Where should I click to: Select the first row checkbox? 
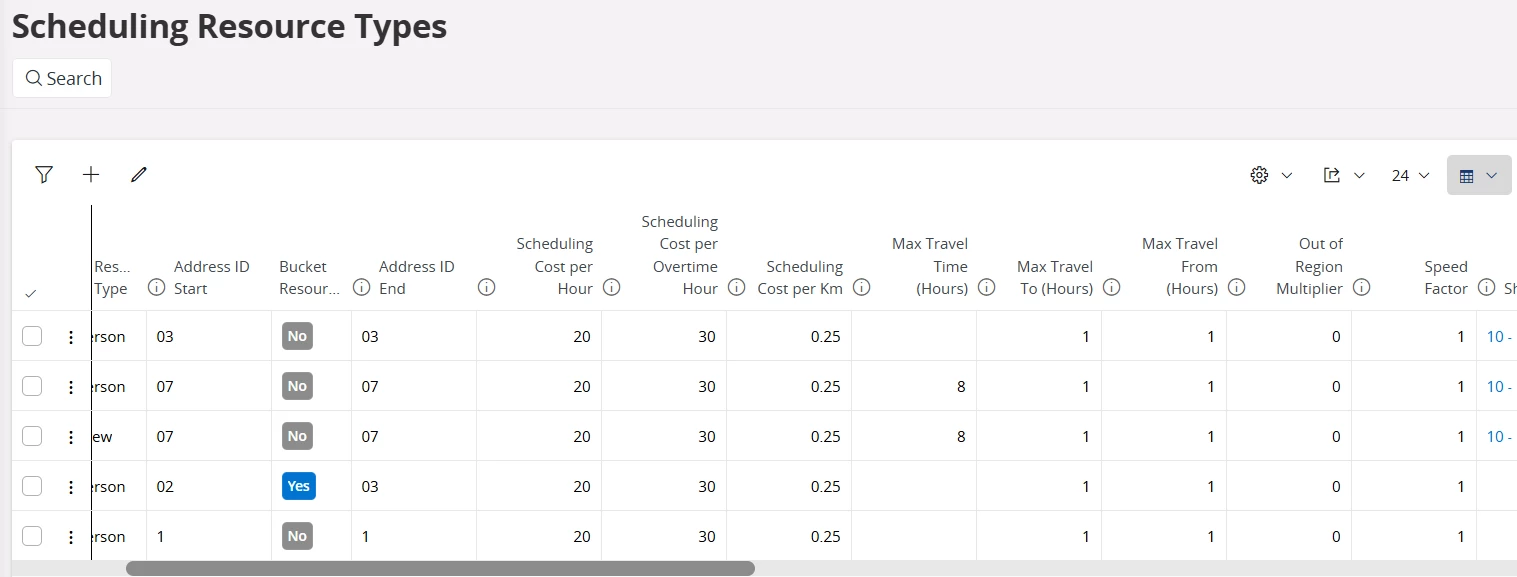[x=32, y=336]
